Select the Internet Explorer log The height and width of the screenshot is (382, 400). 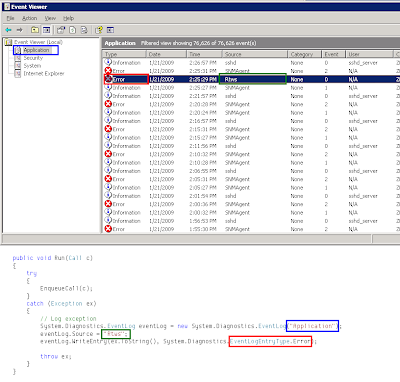(44, 73)
